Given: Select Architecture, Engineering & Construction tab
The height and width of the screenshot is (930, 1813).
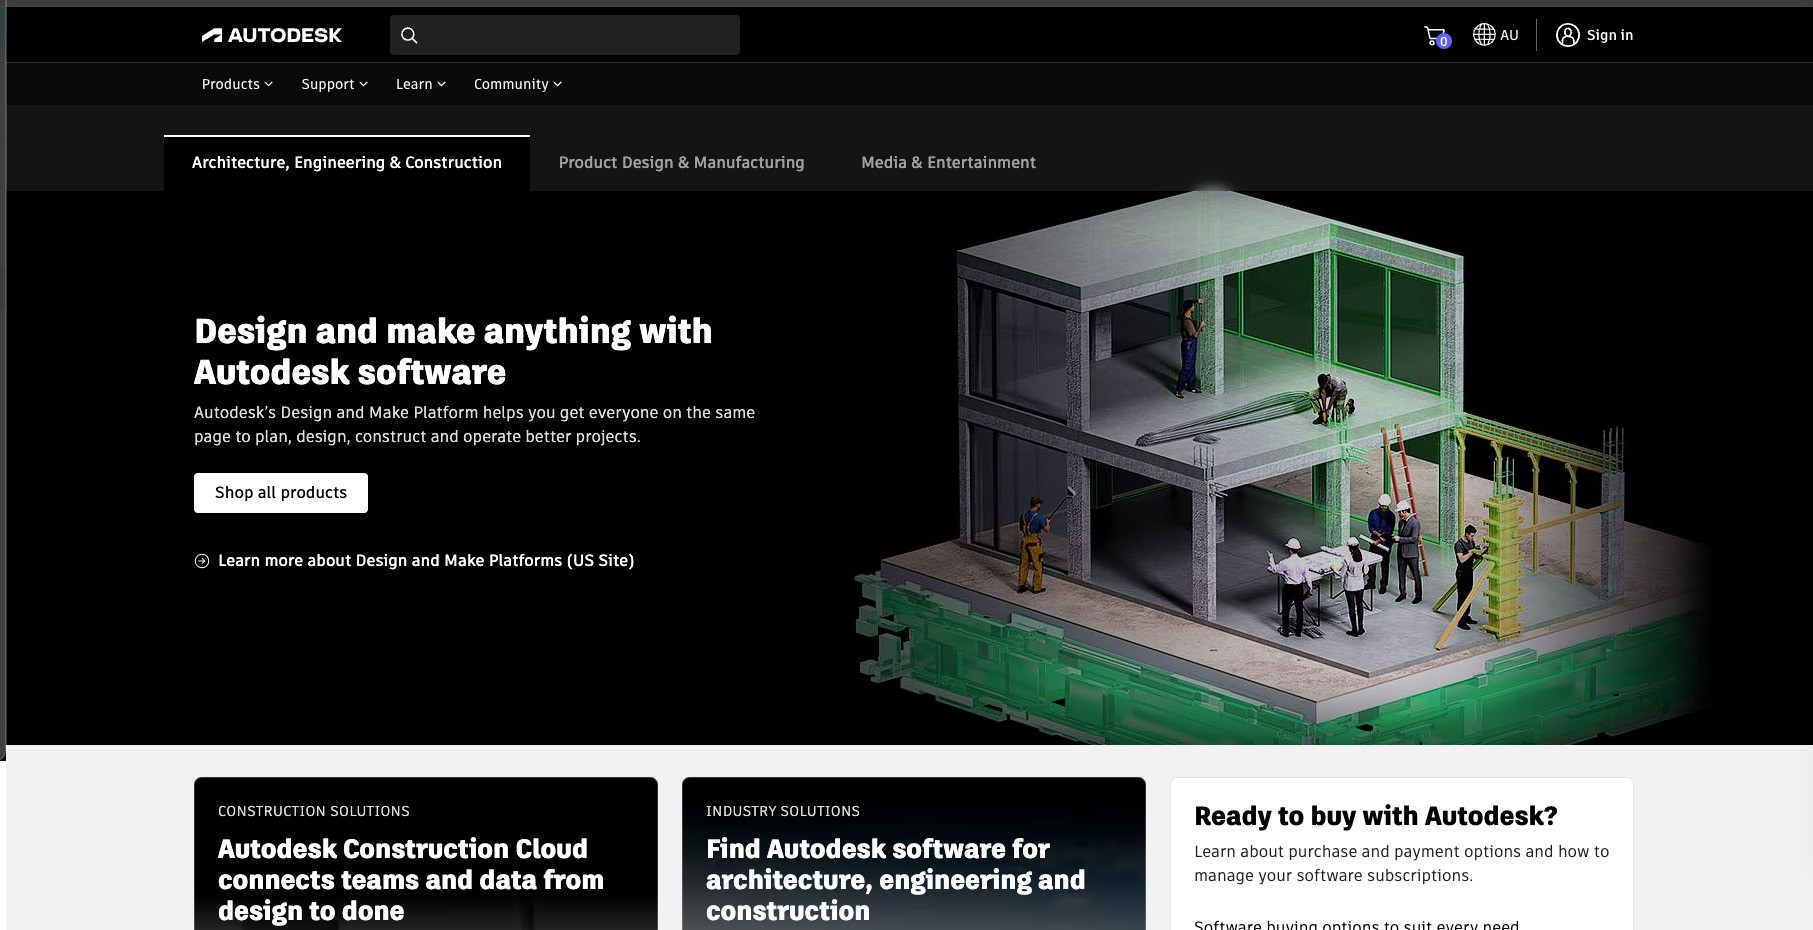Looking at the screenshot, I should [x=347, y=163].
